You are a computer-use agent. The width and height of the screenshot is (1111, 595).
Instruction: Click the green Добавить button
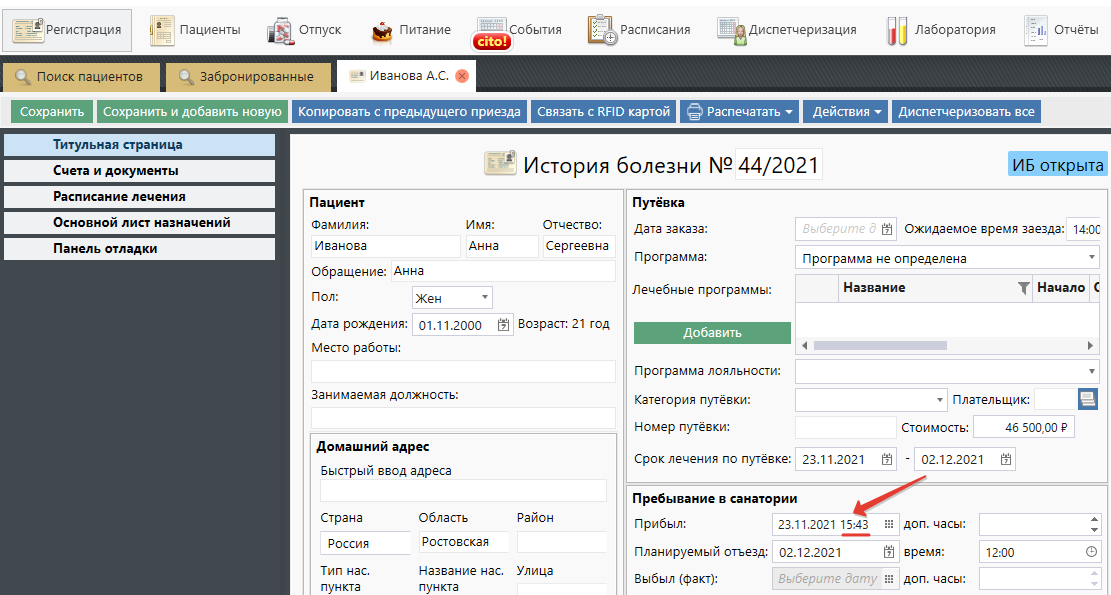712,333
